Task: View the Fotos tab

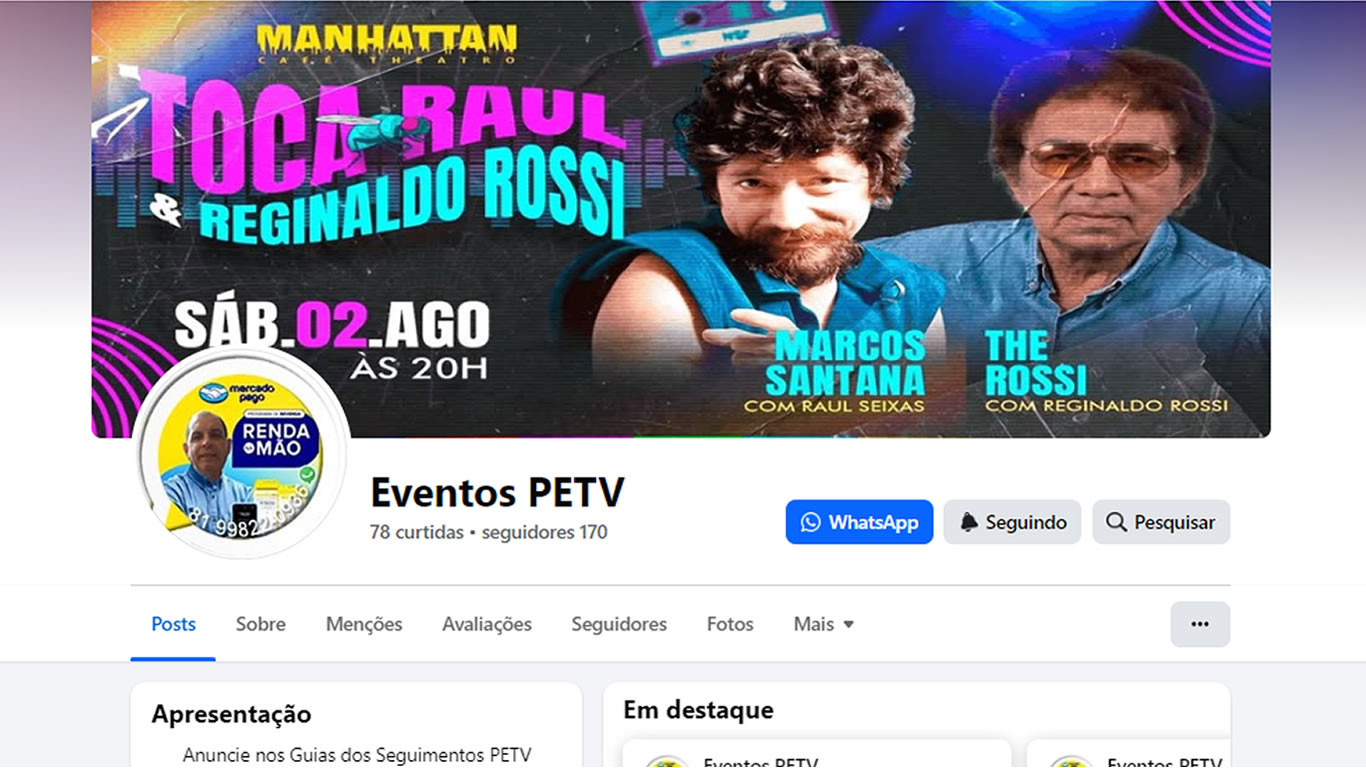Action: [730, 624]
